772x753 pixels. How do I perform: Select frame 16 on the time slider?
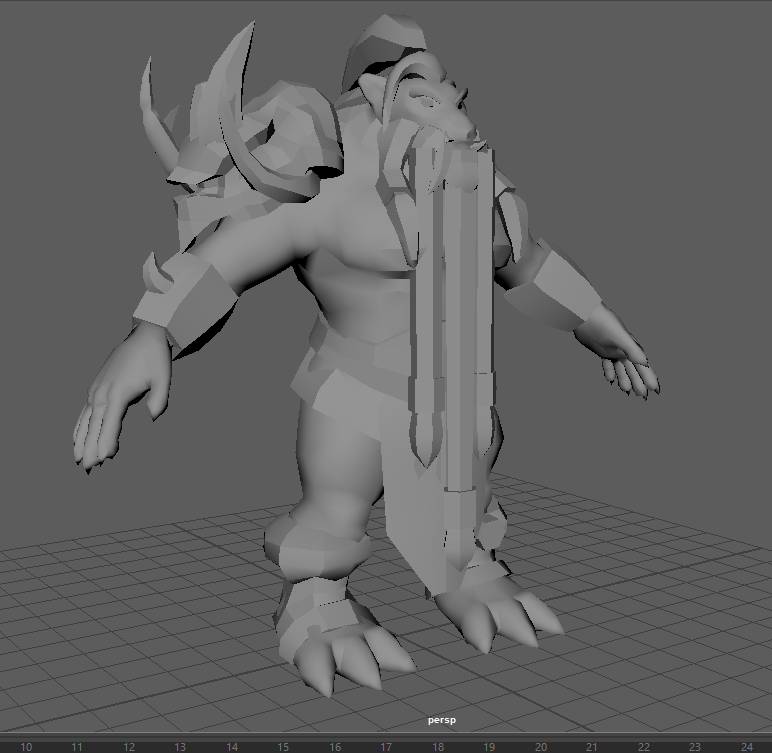tap(335, 747)
